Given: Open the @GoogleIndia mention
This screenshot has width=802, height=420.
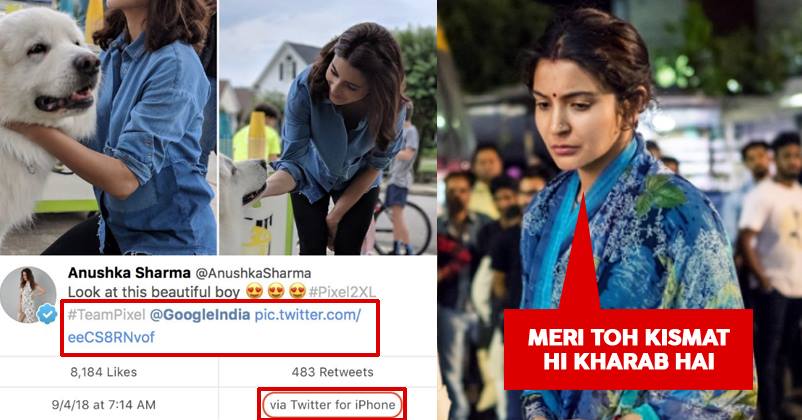Looking at the screenshot, I should [x=200, y=315].
